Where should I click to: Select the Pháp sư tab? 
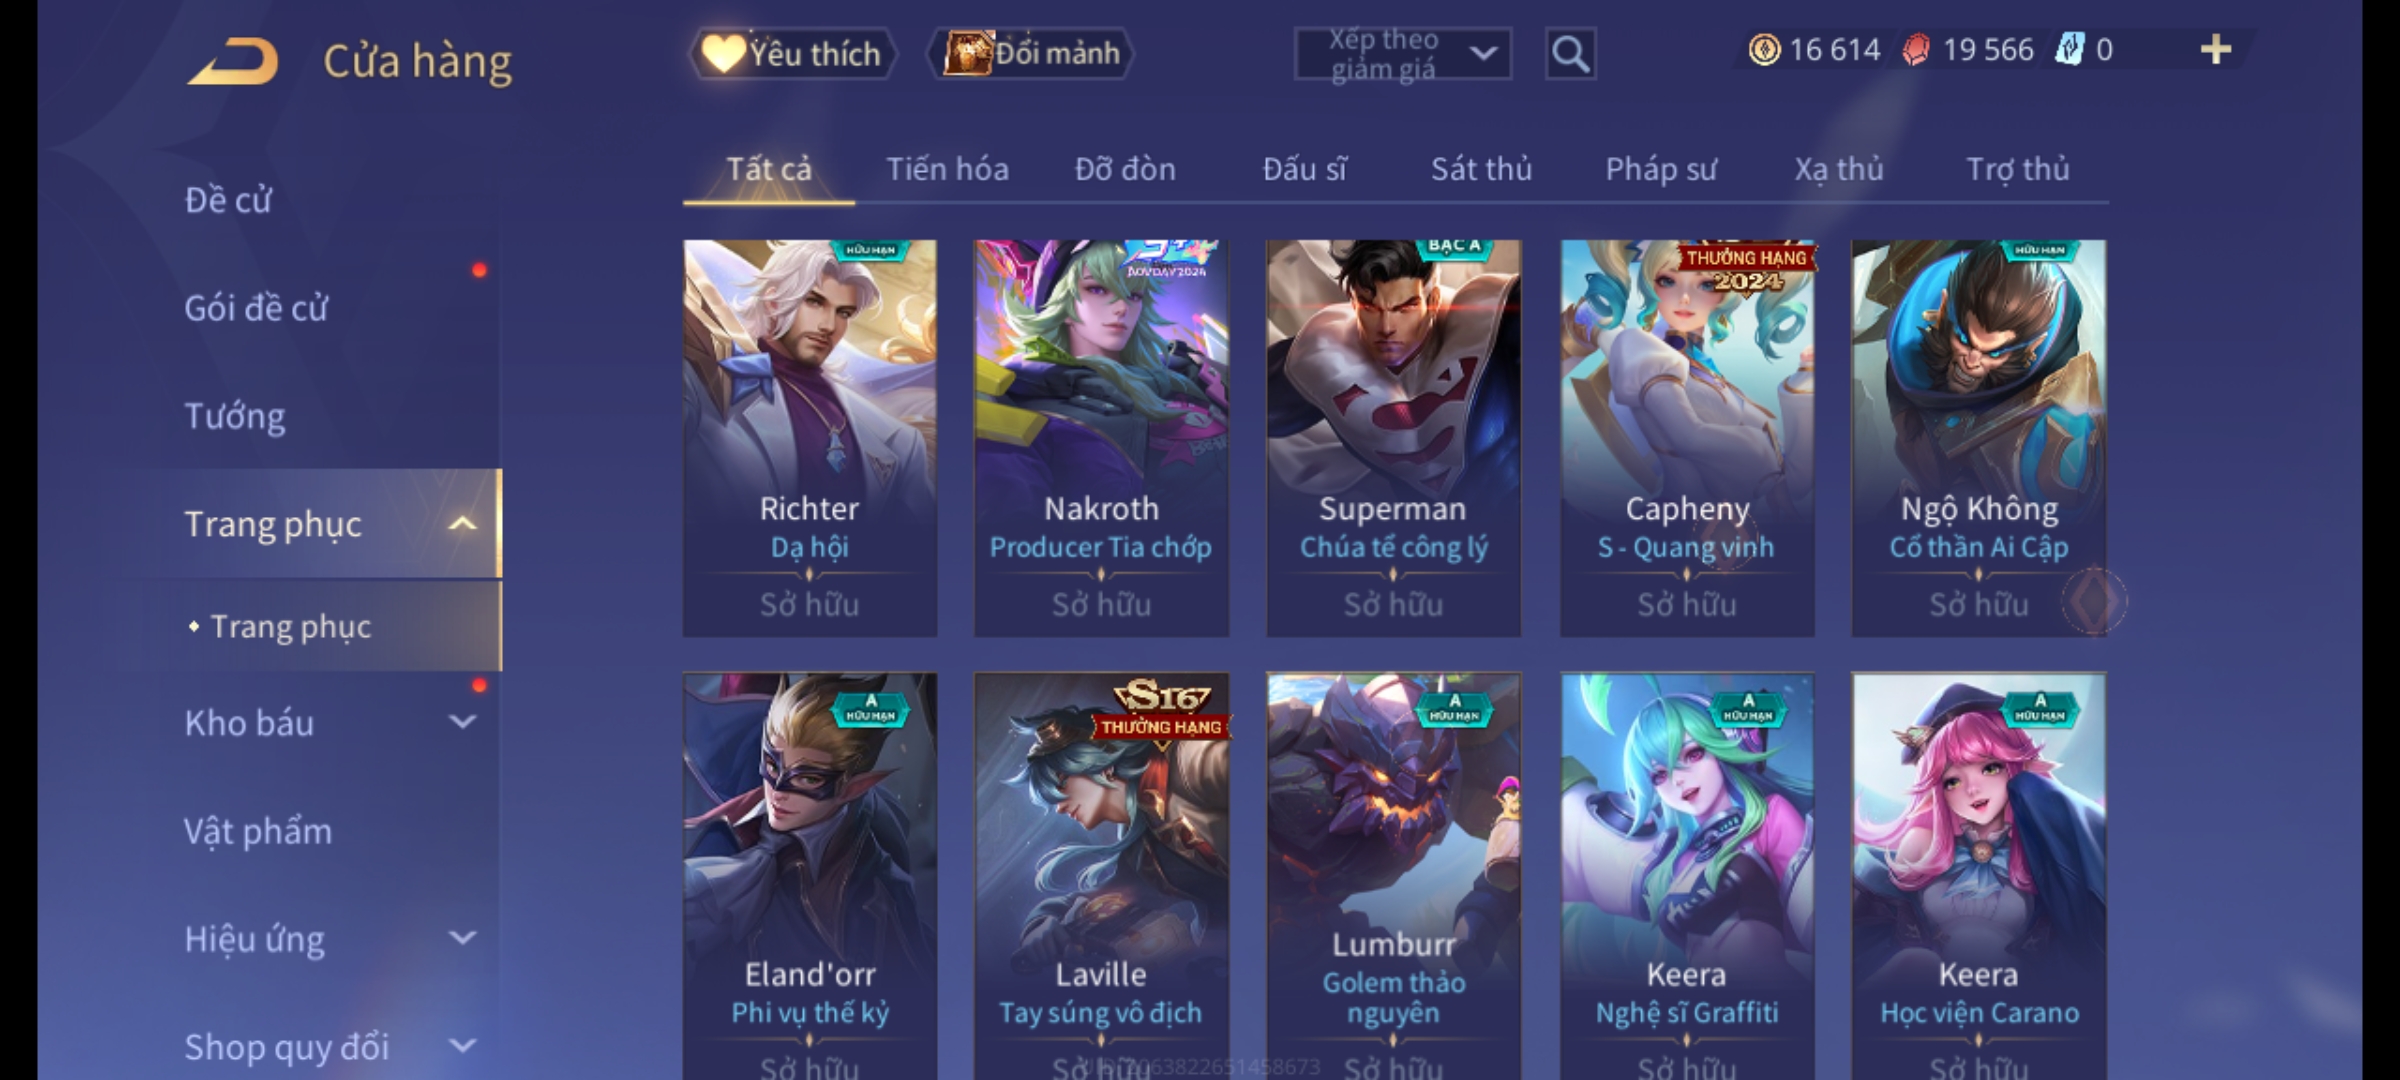[x=1661, y=169]
